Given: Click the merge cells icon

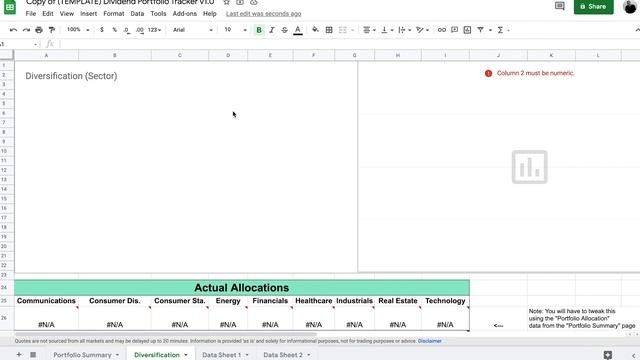Looking at the screenshot, I should point(342,30).
